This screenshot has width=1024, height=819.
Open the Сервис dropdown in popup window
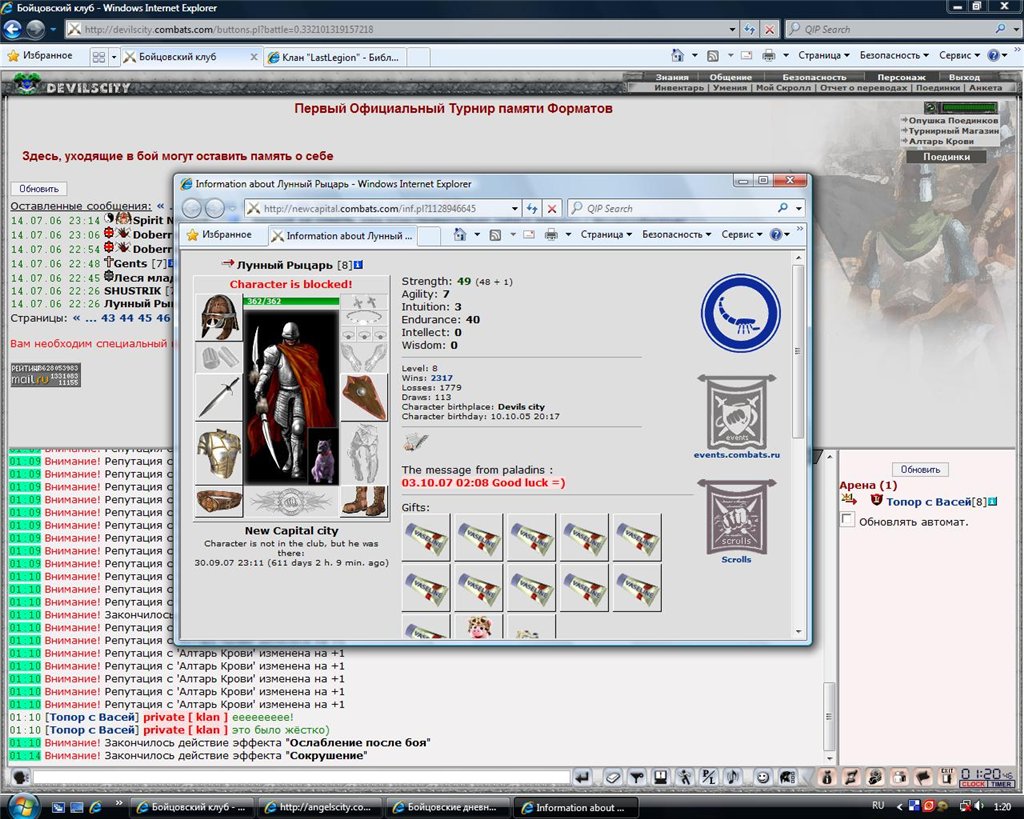point(741,234)
